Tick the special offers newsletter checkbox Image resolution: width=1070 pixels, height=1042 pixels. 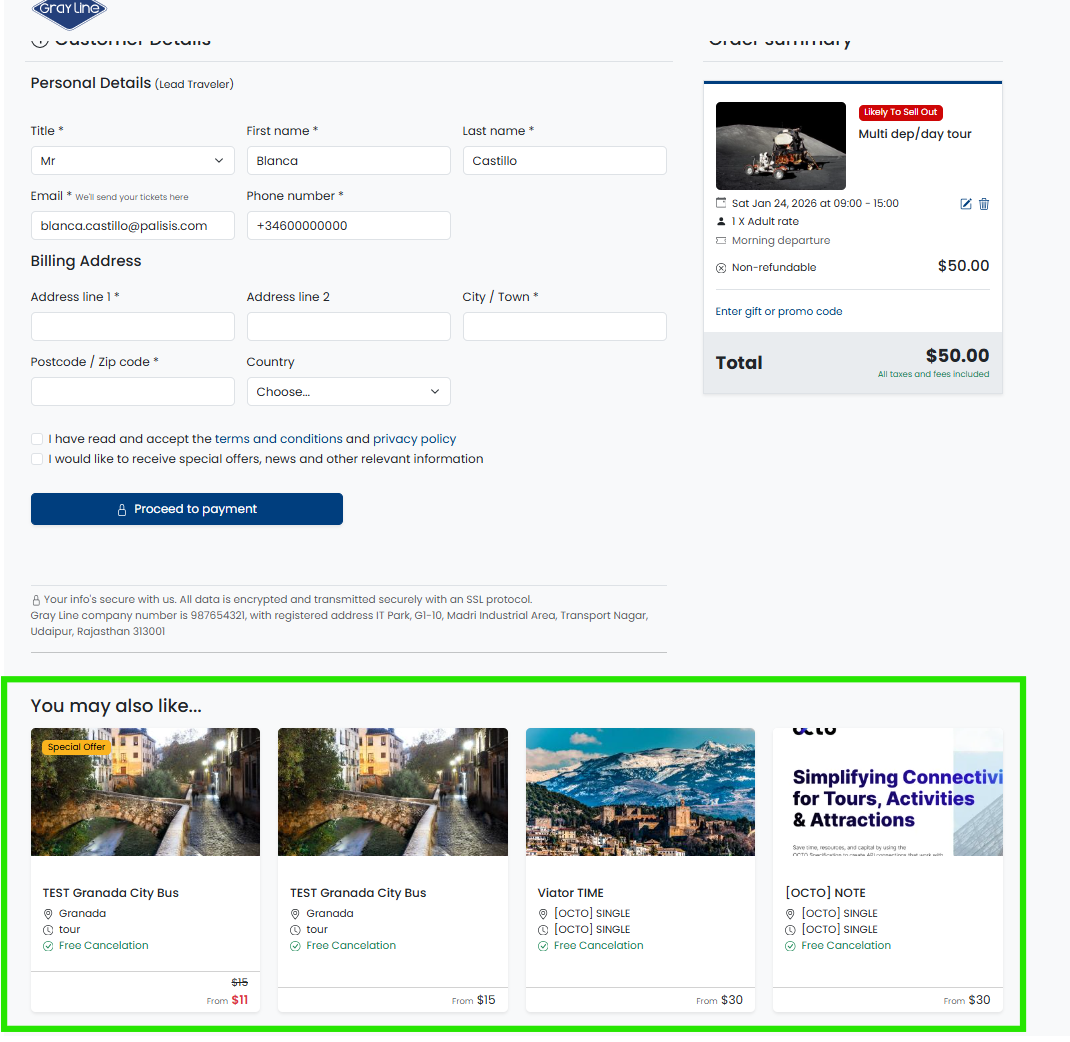37,459
